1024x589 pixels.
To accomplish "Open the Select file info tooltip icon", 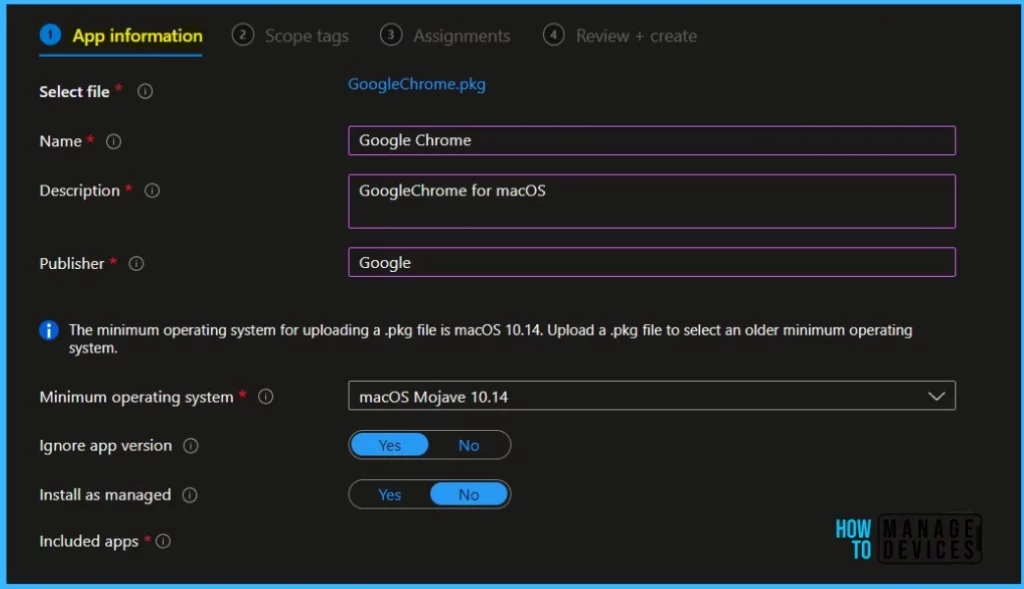I will [x=145, y=91].
